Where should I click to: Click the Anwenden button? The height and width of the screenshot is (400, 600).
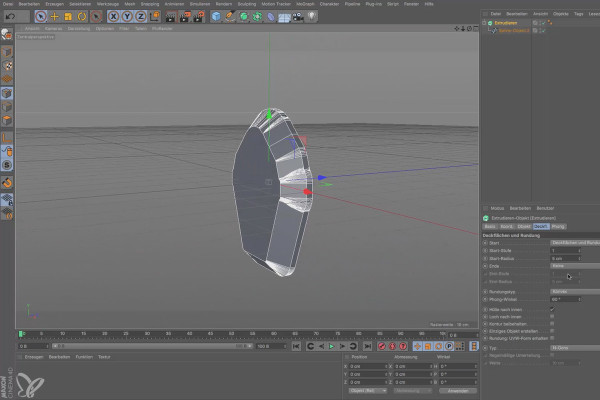(x=458, y=391)
